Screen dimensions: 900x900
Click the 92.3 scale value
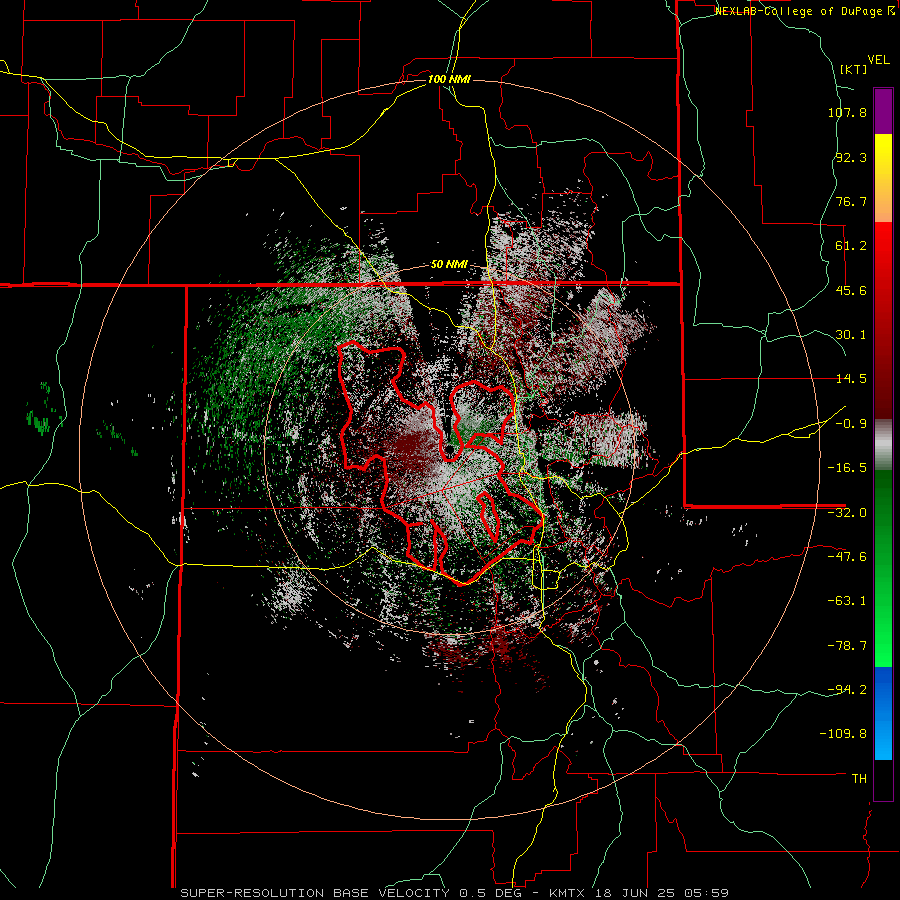click(851, 157)
